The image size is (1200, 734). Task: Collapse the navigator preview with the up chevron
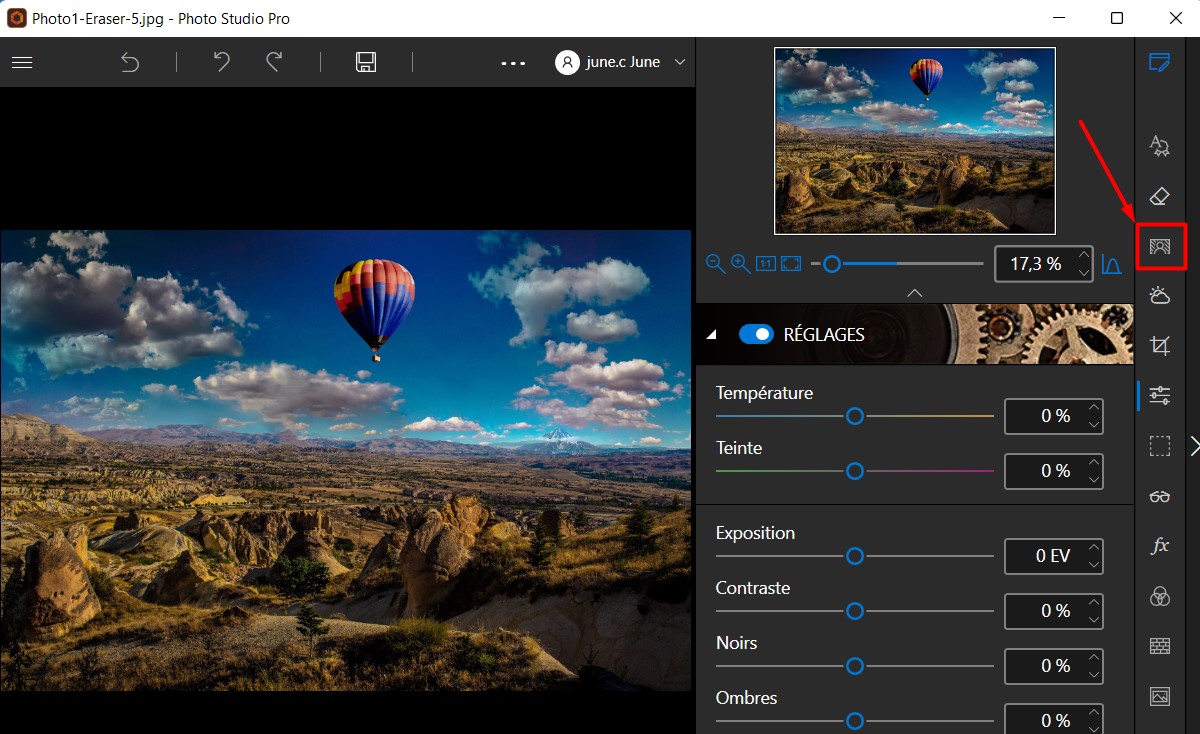point(914,293)
